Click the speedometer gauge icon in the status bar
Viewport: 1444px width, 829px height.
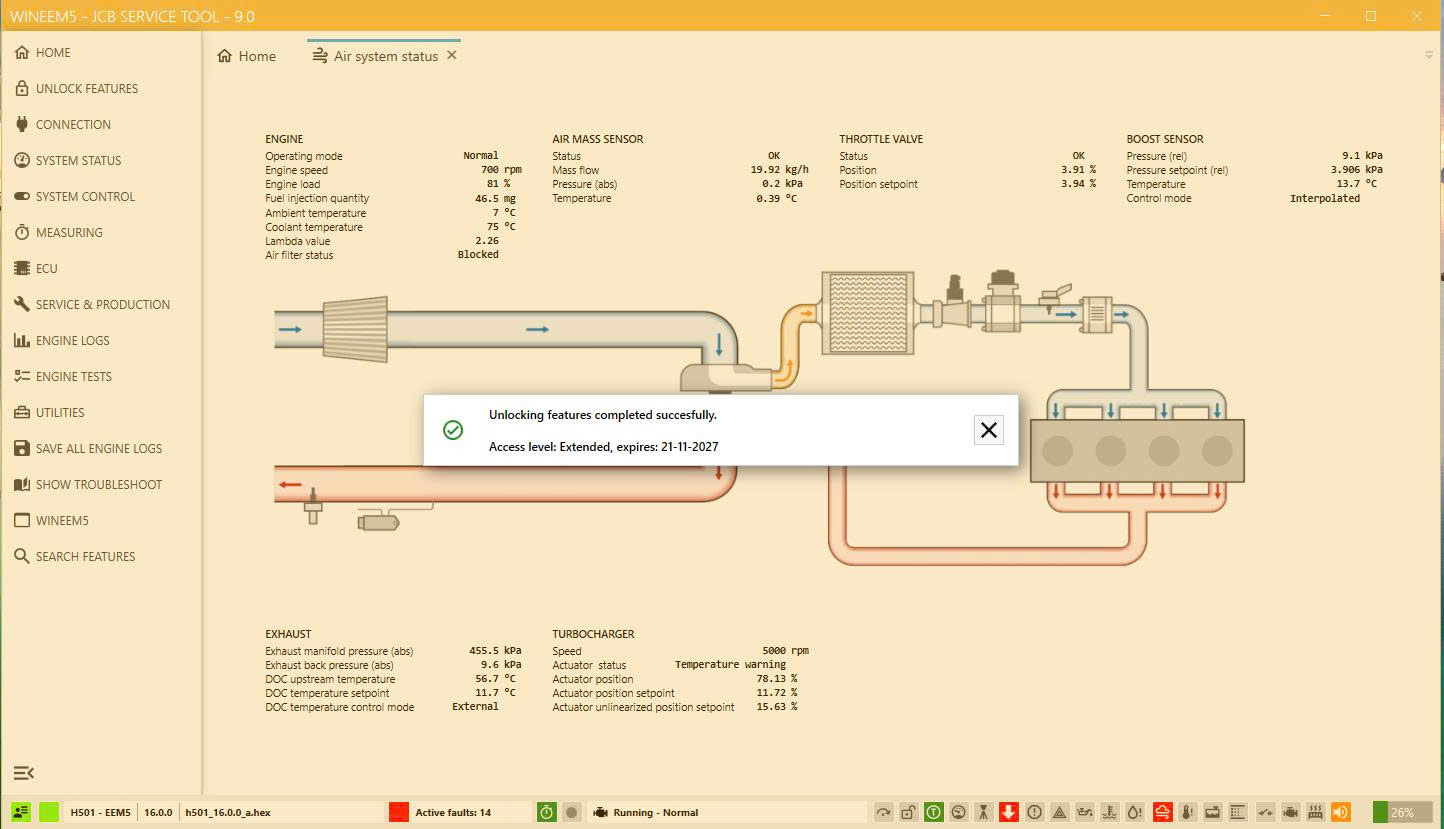(x=957, y=812)
